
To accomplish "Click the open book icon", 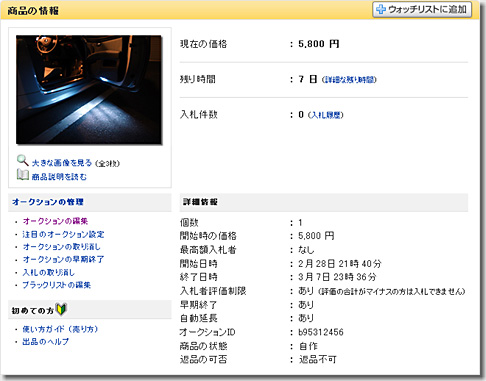I will [x=23, y=174].
